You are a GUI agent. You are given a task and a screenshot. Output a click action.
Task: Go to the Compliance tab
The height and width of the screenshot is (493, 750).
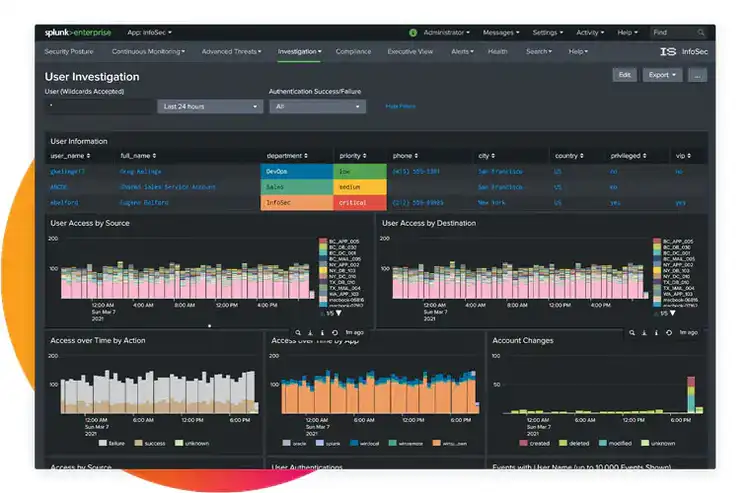click(x=353, y=51)
